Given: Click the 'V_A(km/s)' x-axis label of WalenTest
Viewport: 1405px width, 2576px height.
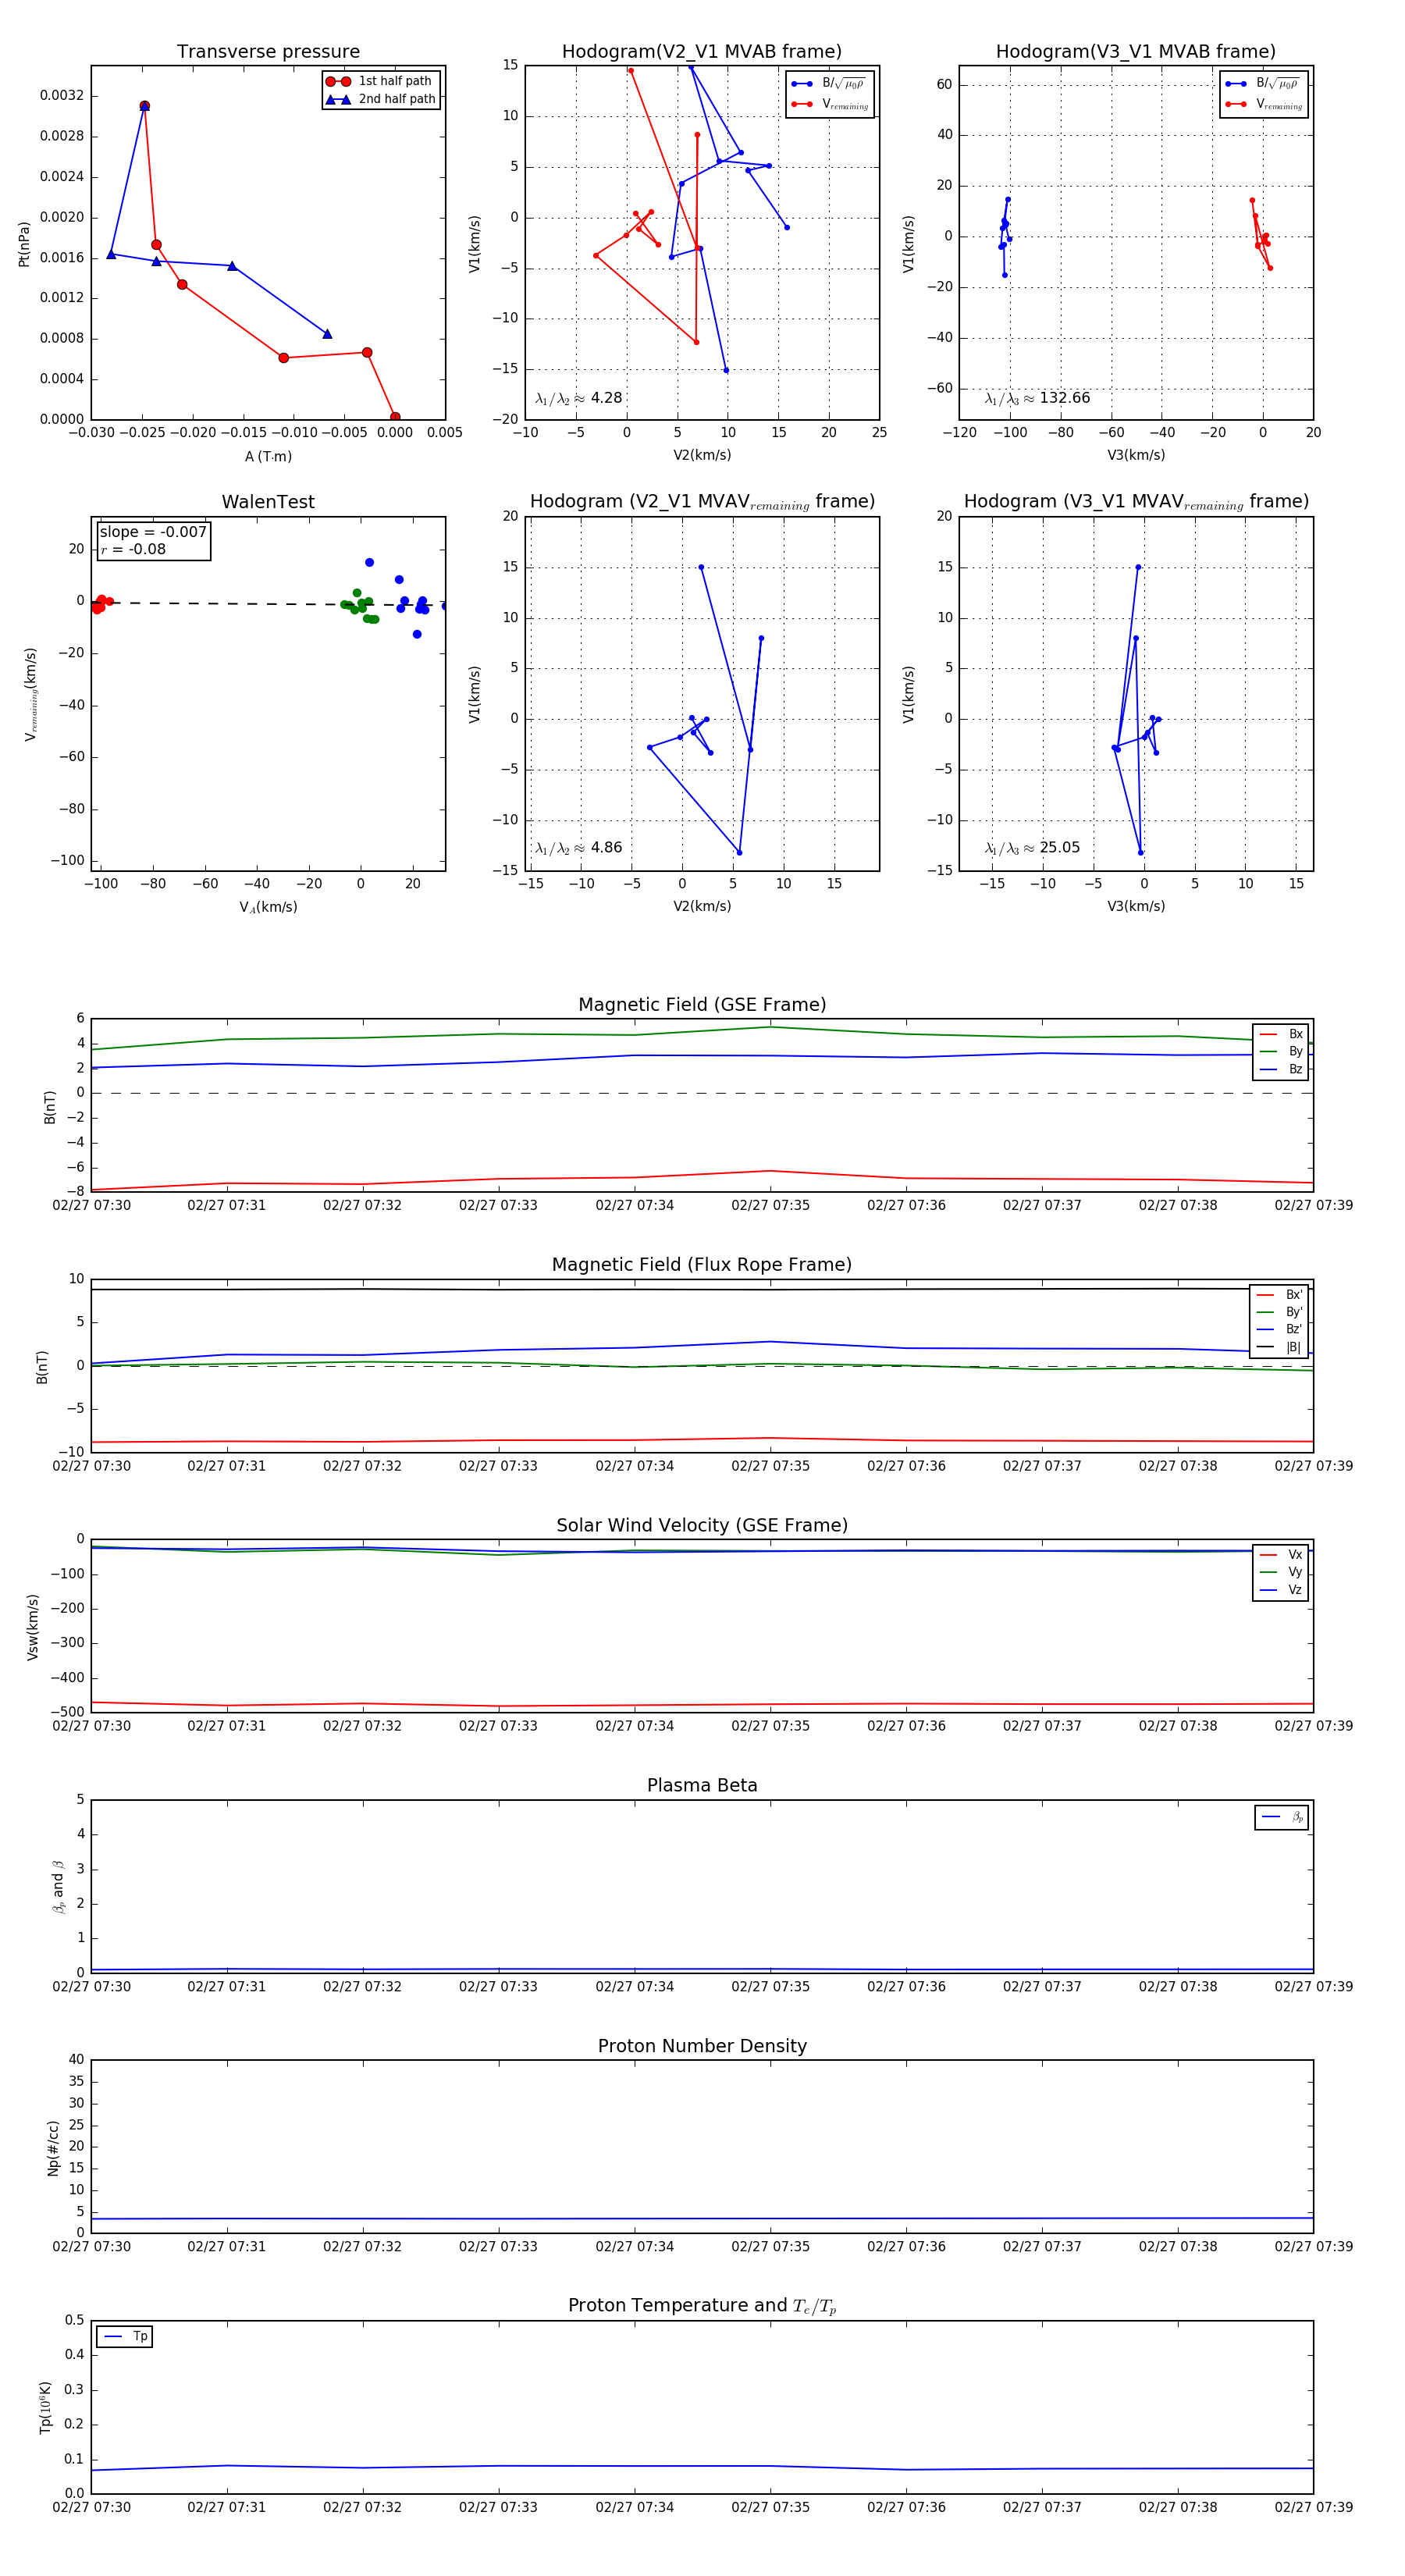Looking at the screenshot, I should (268, 908).
